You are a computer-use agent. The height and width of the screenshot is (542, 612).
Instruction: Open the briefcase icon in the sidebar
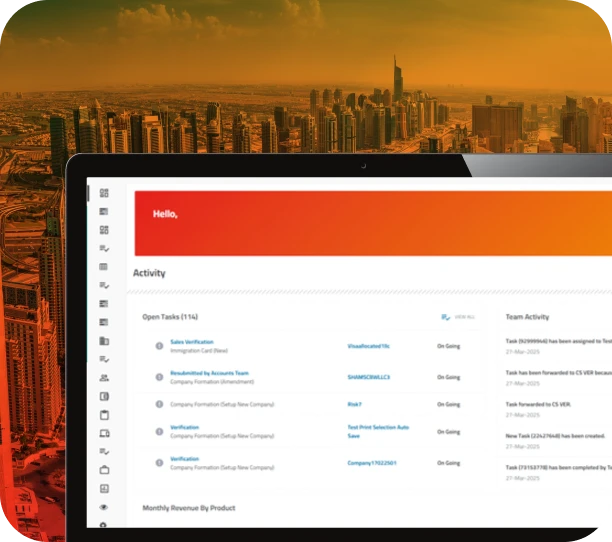[104, 470]
